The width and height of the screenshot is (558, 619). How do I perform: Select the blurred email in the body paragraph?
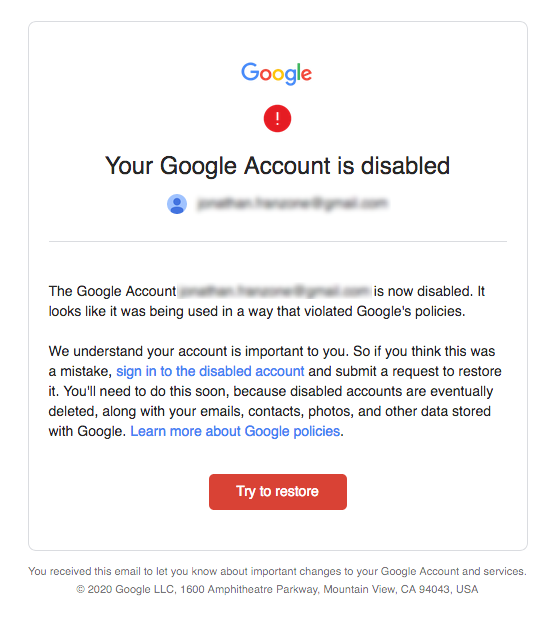(274, 291)
